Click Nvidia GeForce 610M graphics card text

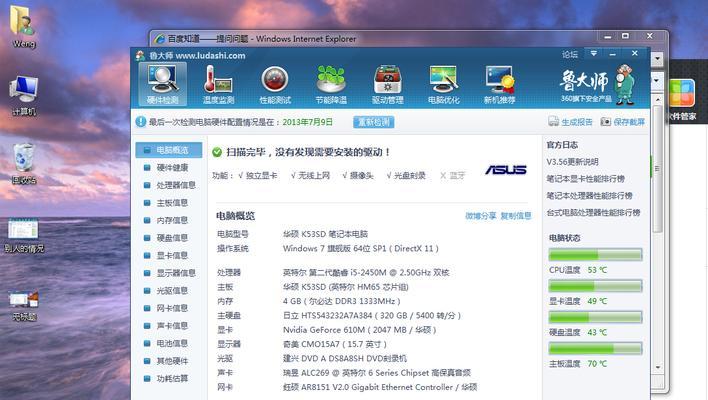click(x=359, y=330)
